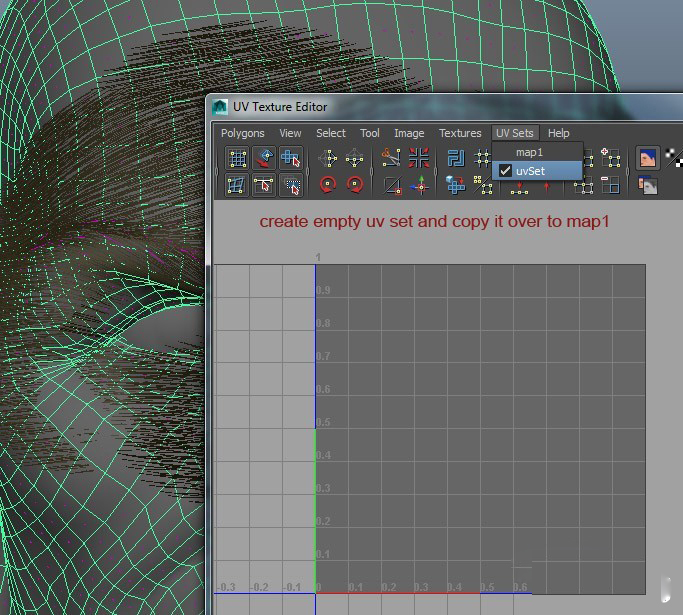Click the green and blue arrows move-sew icon

point(420,185)
